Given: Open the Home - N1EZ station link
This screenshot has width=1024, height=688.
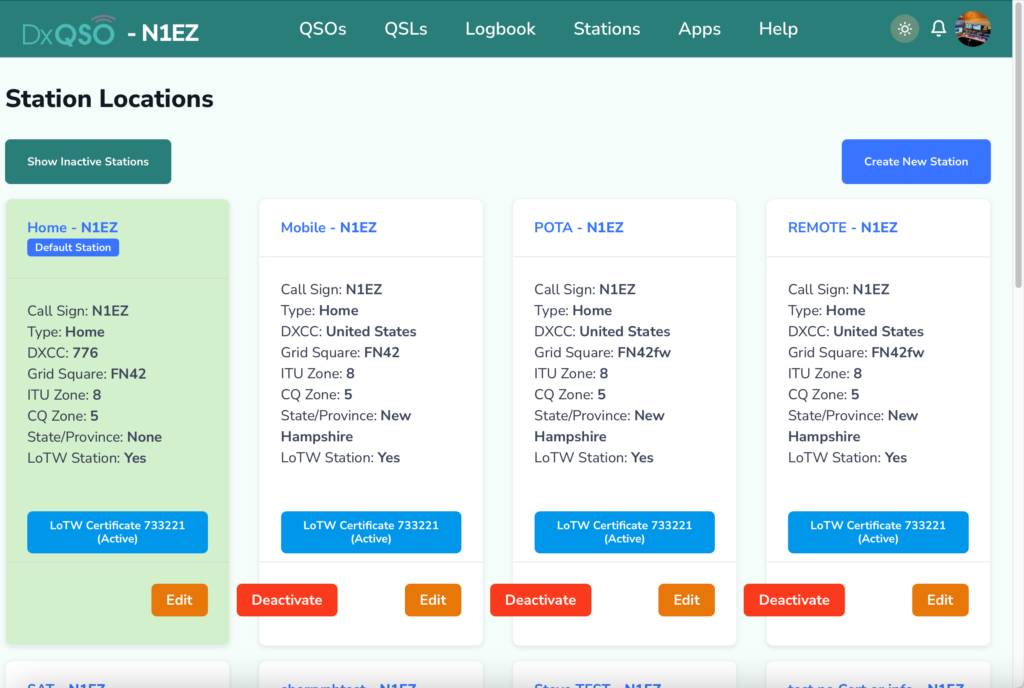Looking at the screenshot, I should (72, 227).
